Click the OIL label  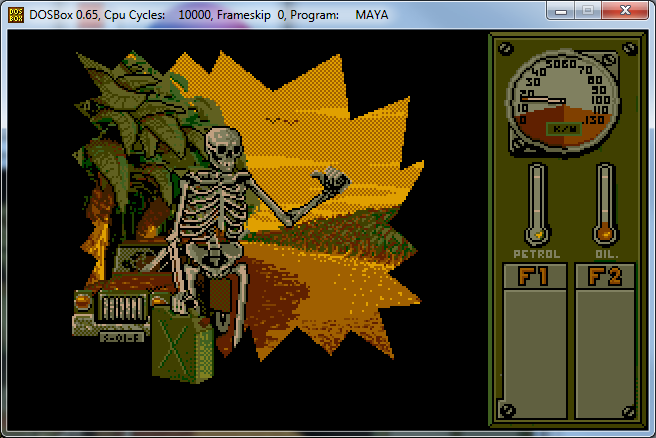(607, 254)
